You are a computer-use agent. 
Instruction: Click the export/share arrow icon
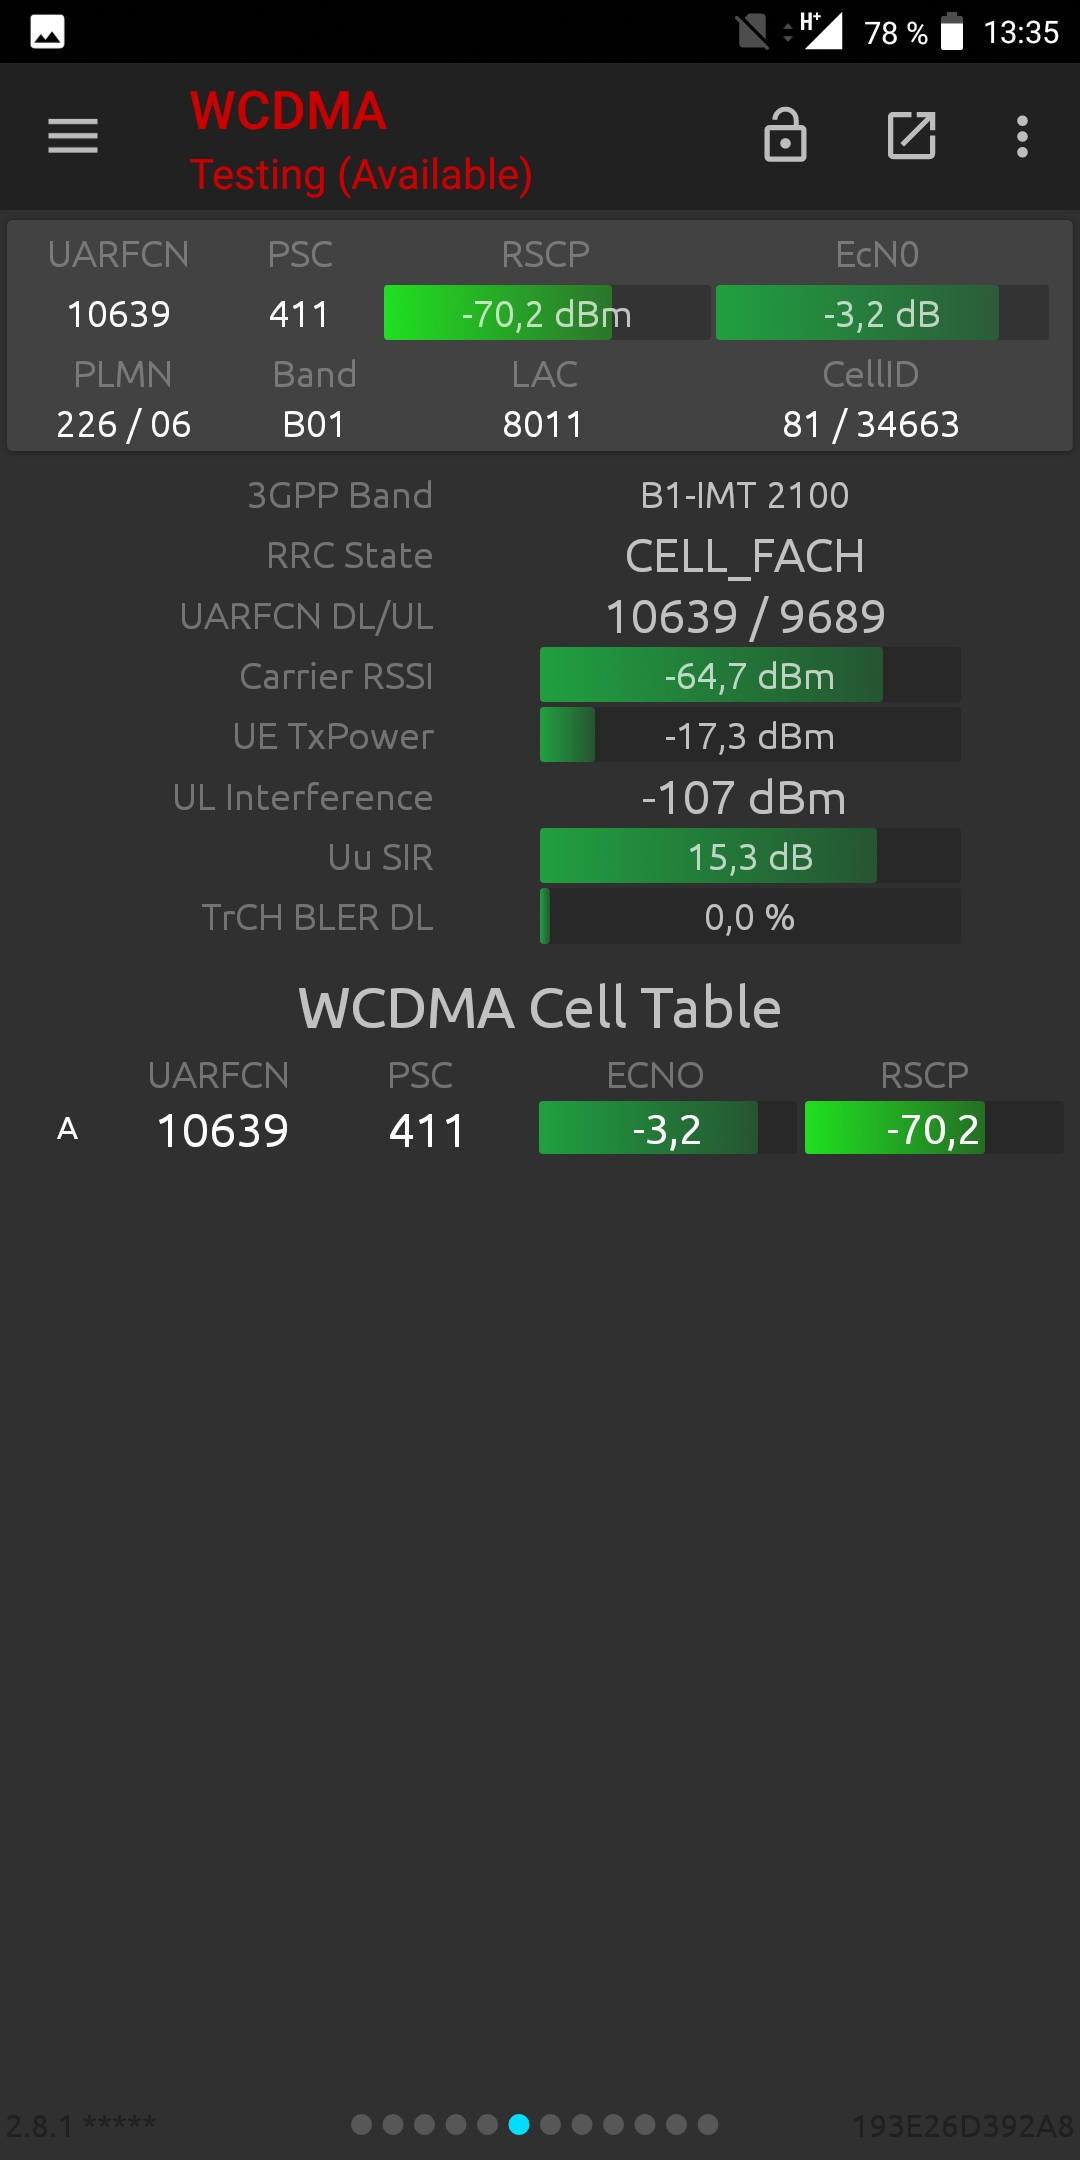[x=911, y=136]
